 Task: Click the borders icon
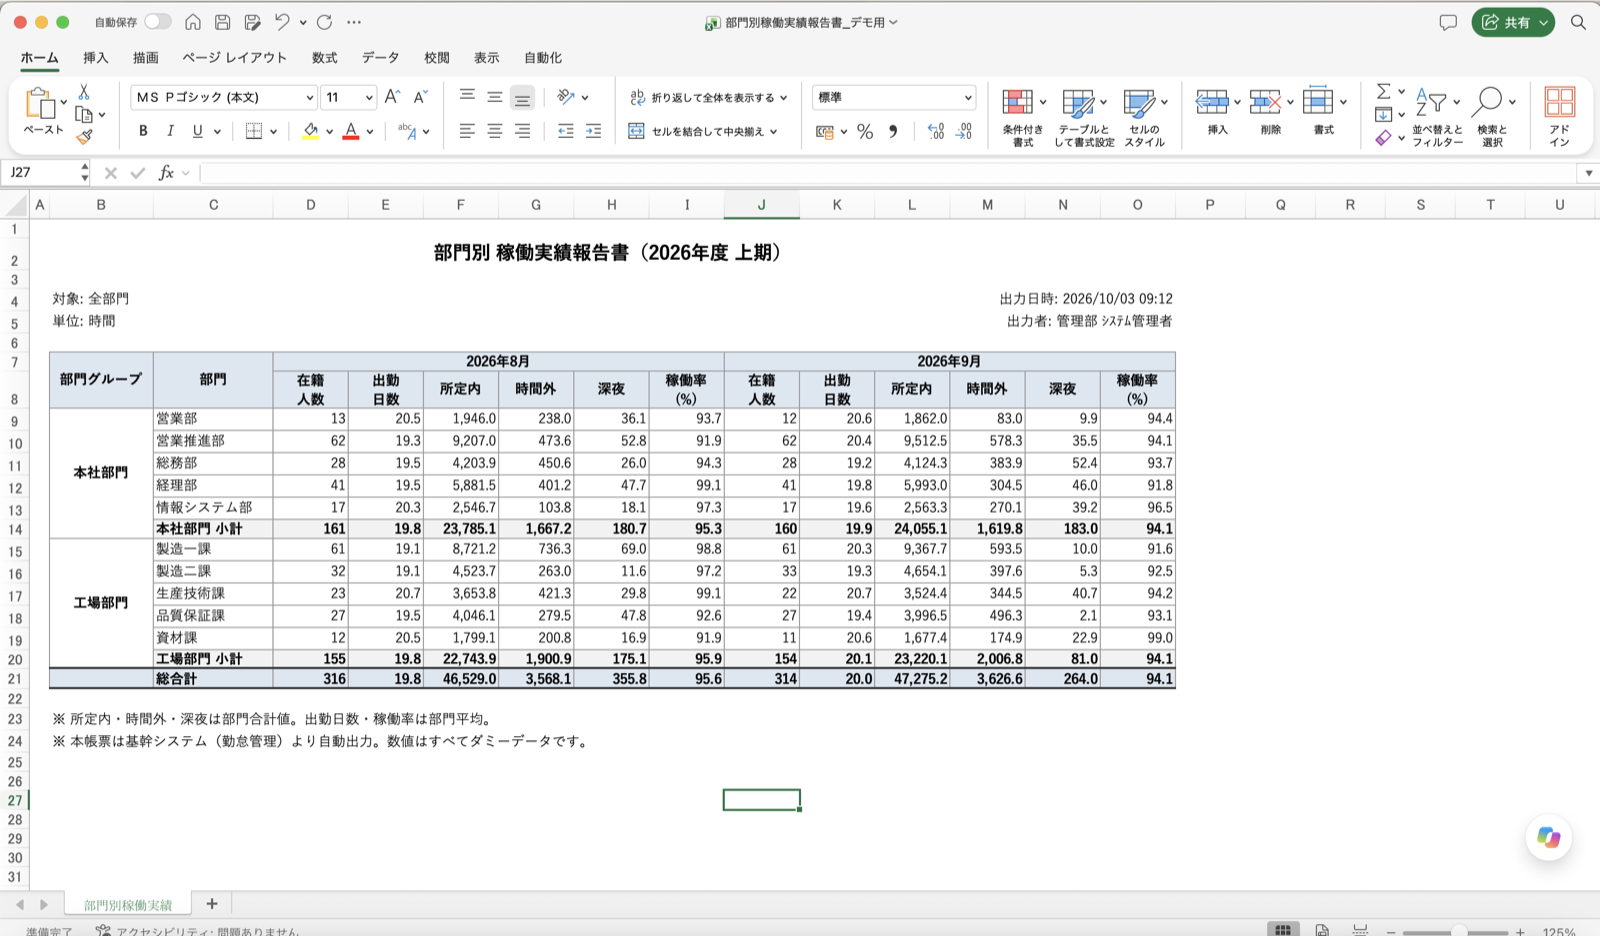(x=254, y=131)
